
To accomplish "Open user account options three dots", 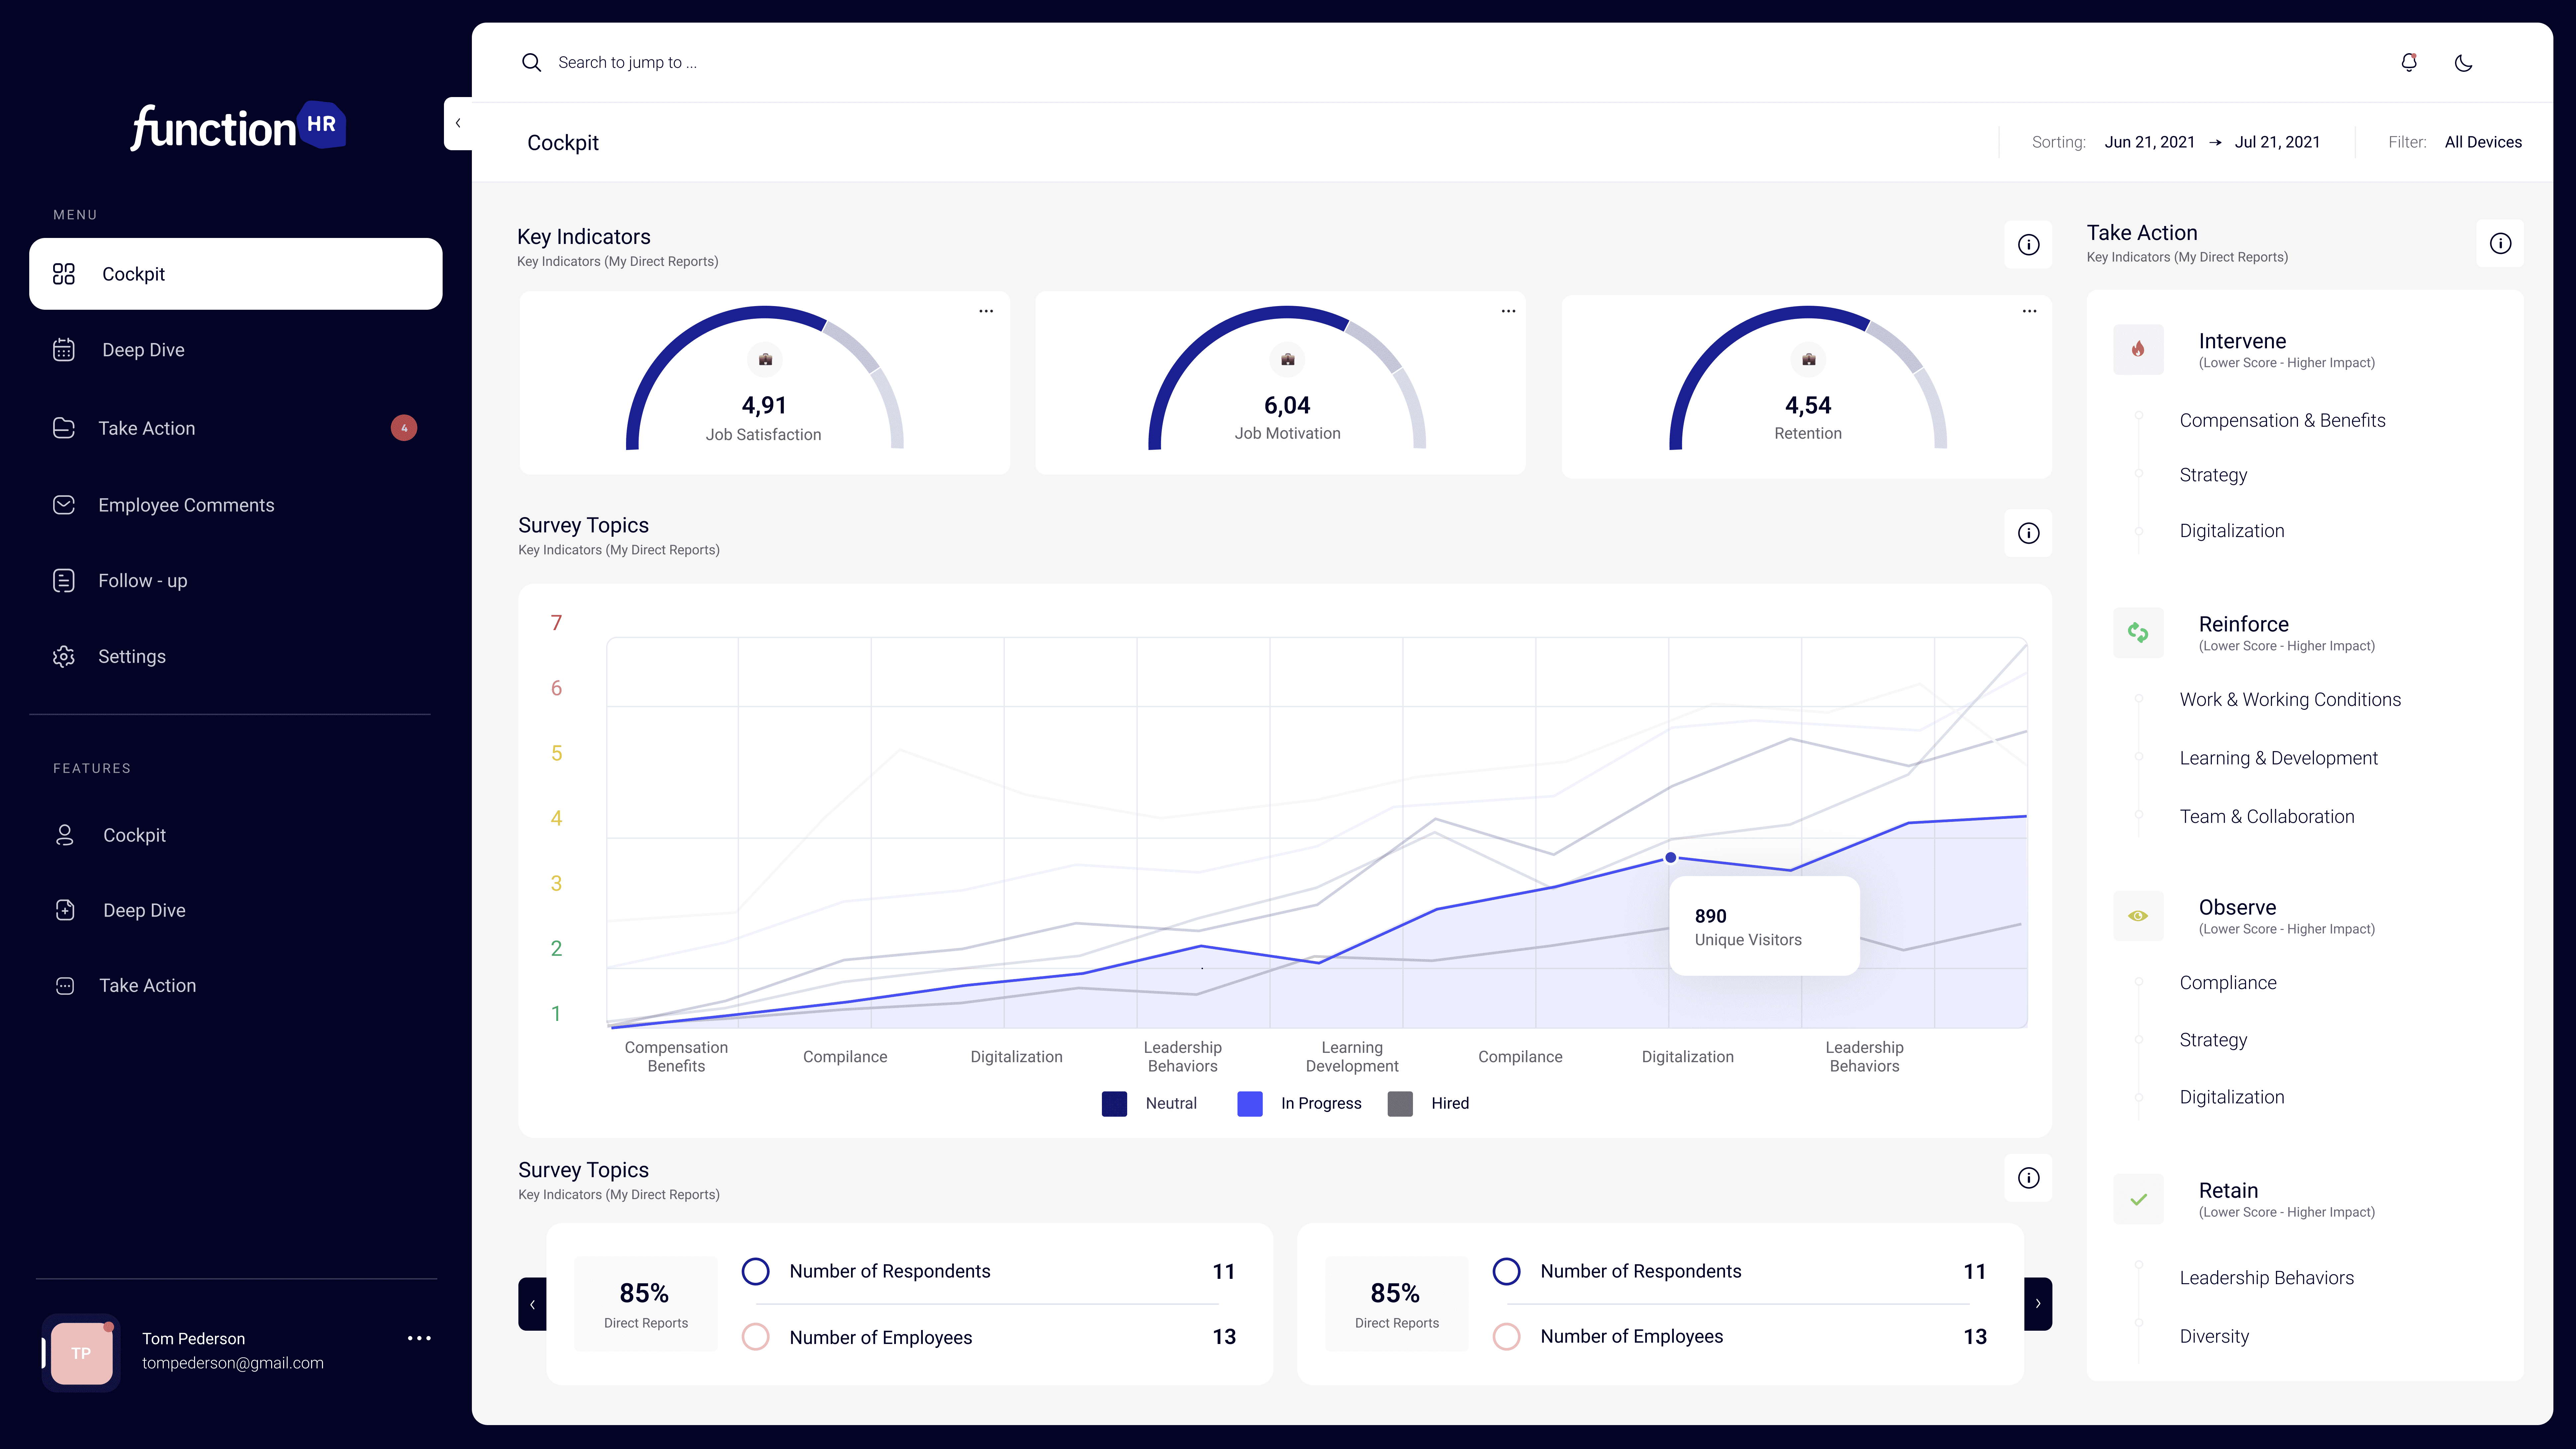I will click(x=419, y=1338).
